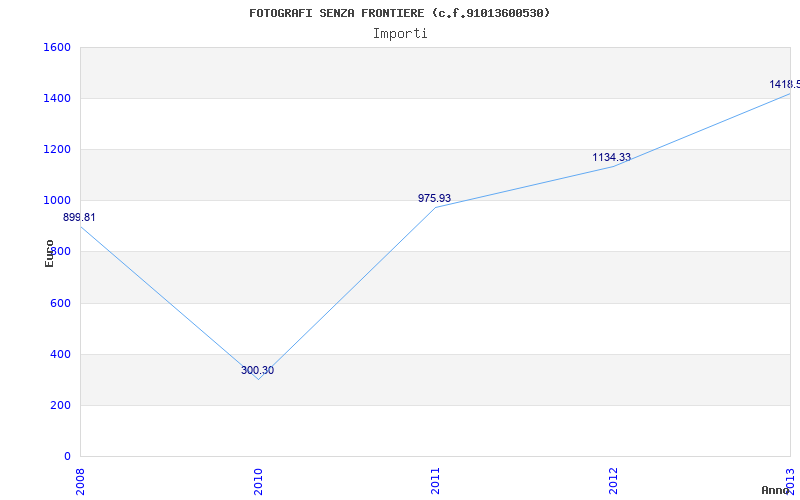
Task: Select the 975.93 data label
Action: [434, 198]
